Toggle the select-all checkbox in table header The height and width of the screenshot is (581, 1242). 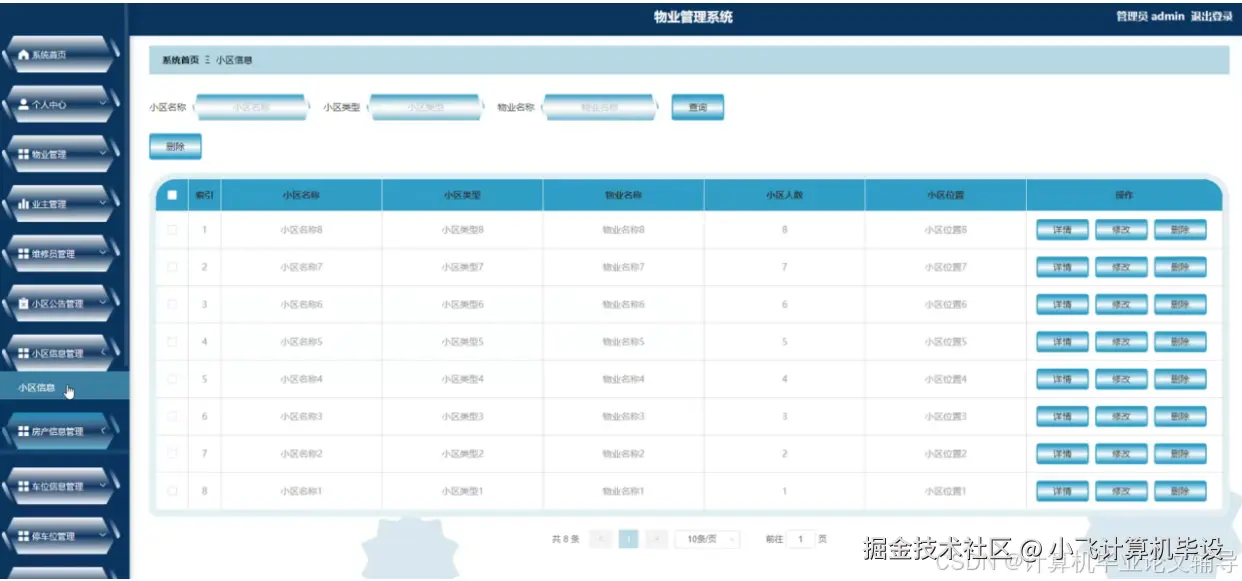(x=172, y=195)
